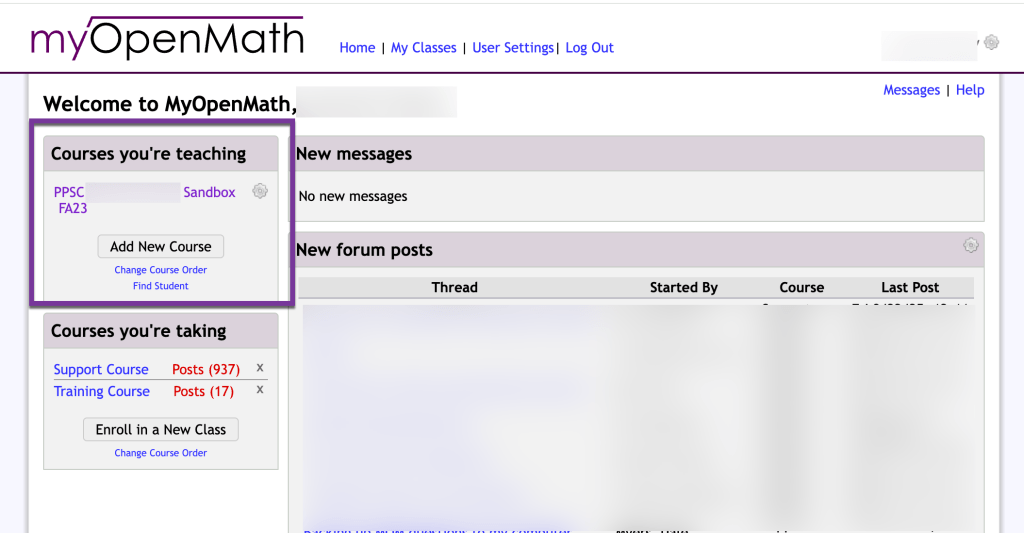Open the Help link

970,90
